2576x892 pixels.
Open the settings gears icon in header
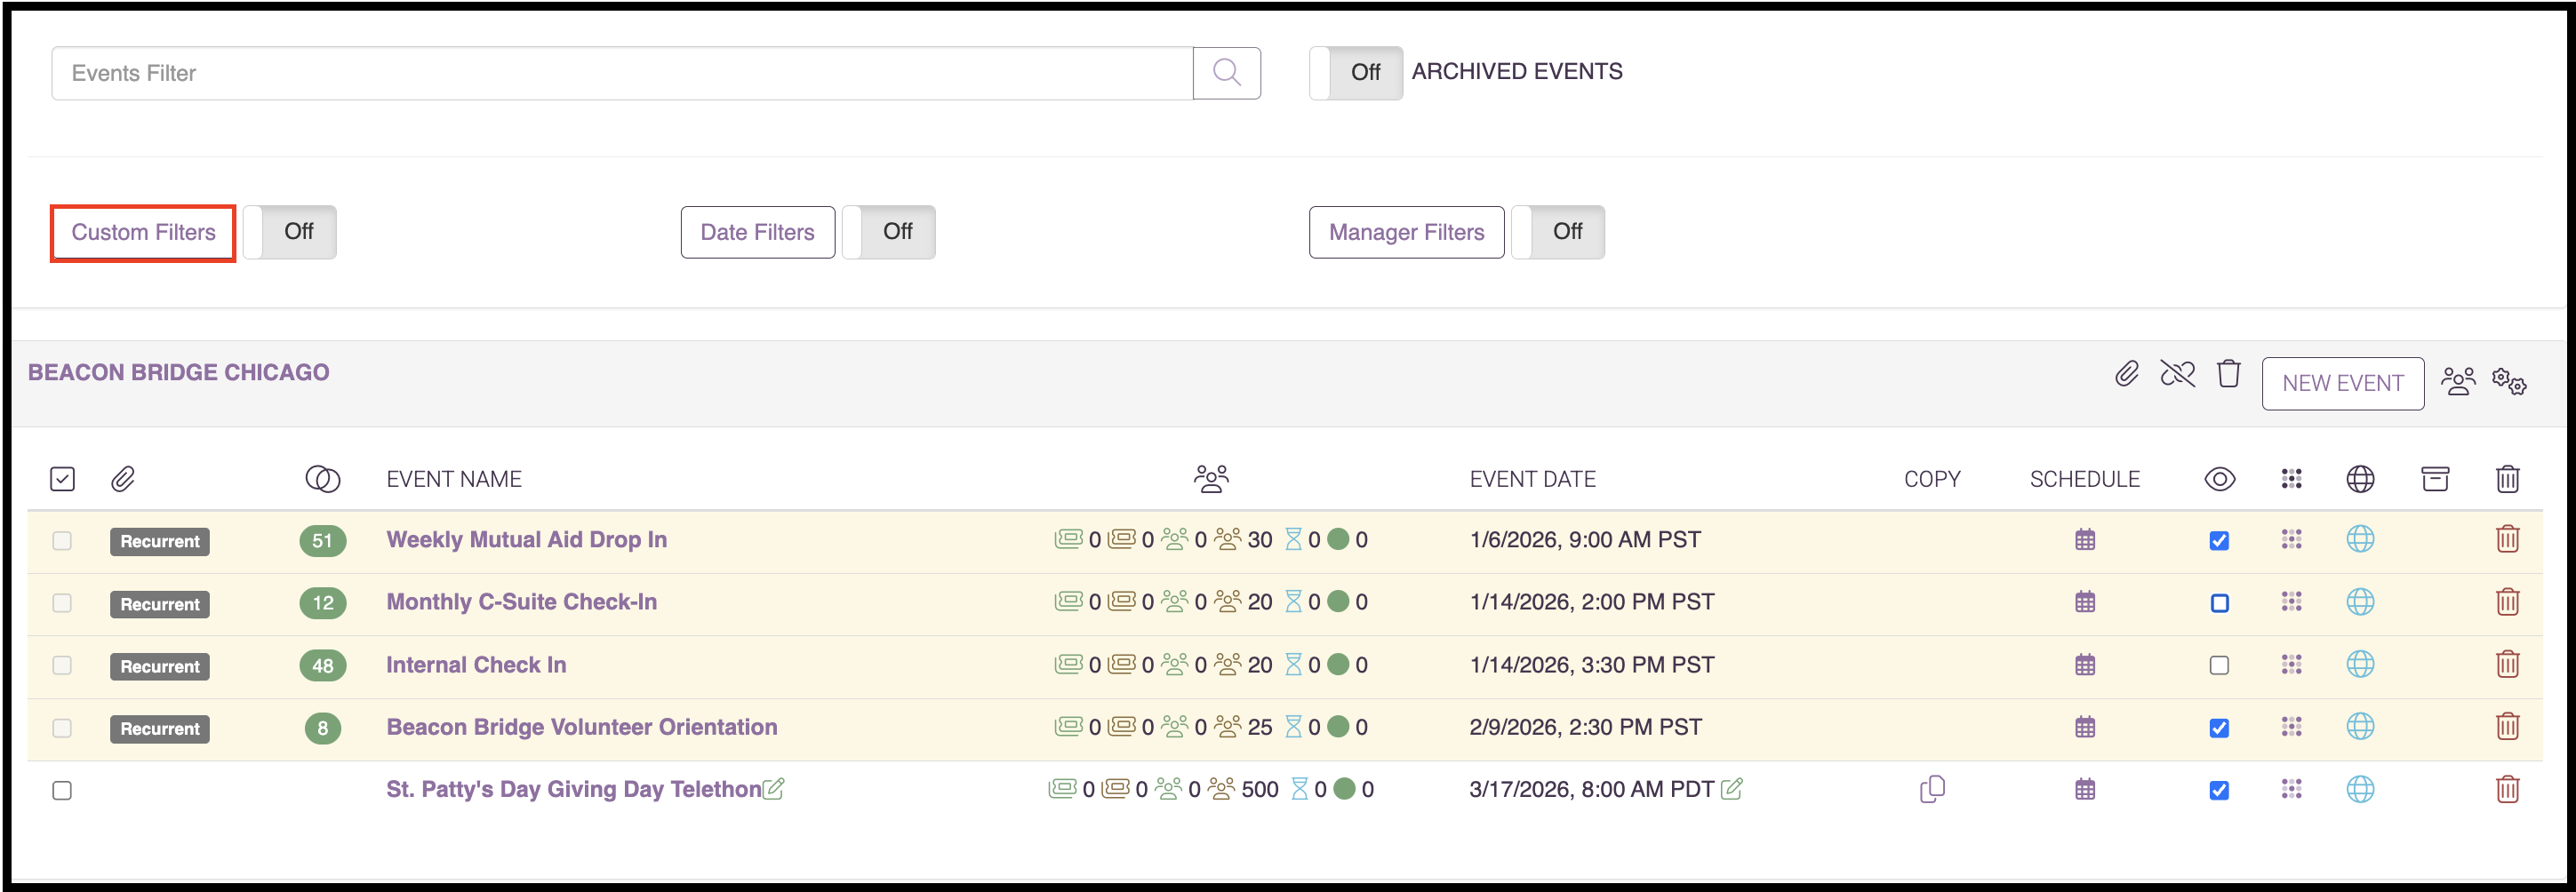2508,381
